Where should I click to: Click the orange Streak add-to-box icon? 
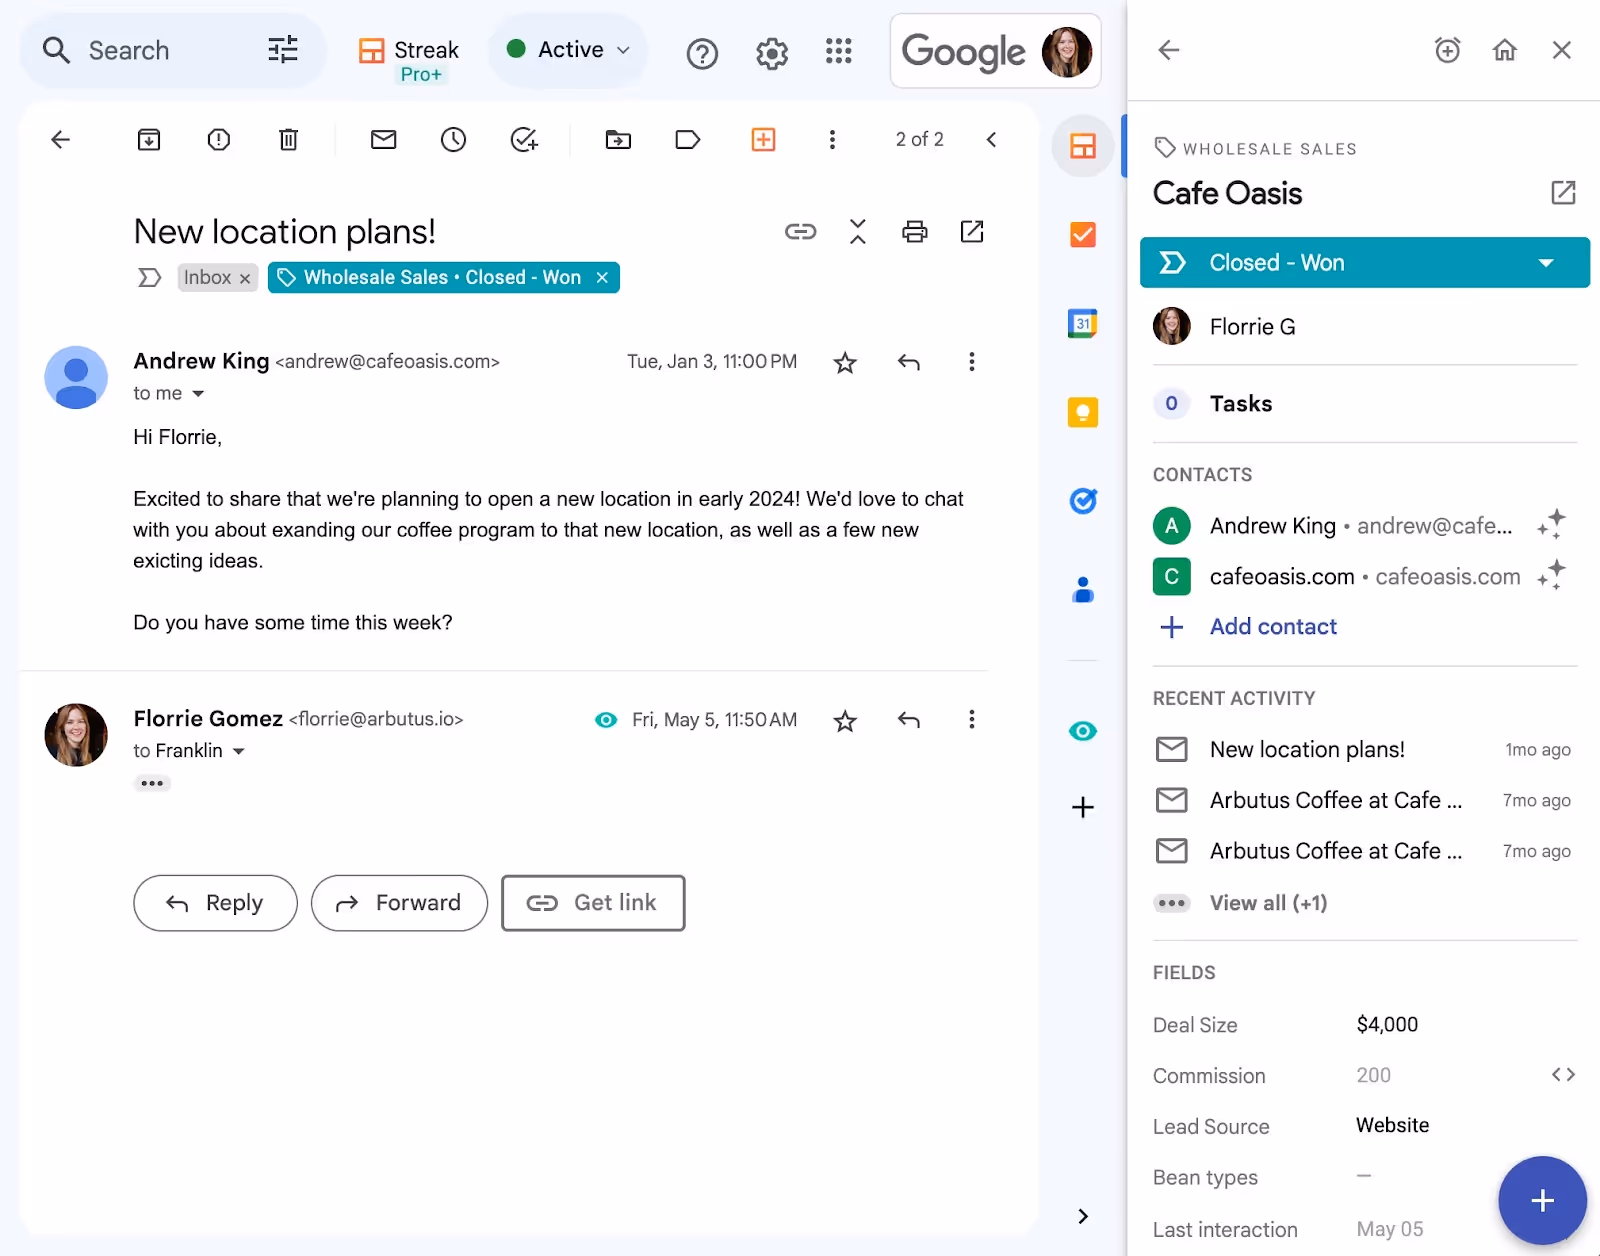tap(764, 140)
